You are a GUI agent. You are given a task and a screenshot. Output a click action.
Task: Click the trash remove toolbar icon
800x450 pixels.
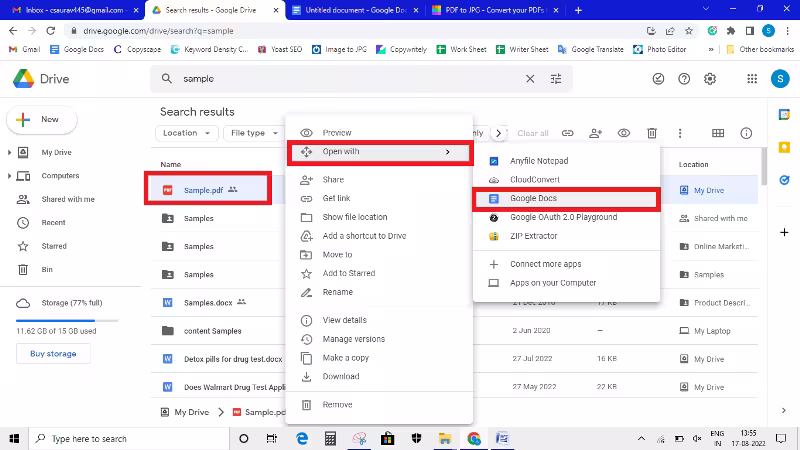click(x=652, y=133)
